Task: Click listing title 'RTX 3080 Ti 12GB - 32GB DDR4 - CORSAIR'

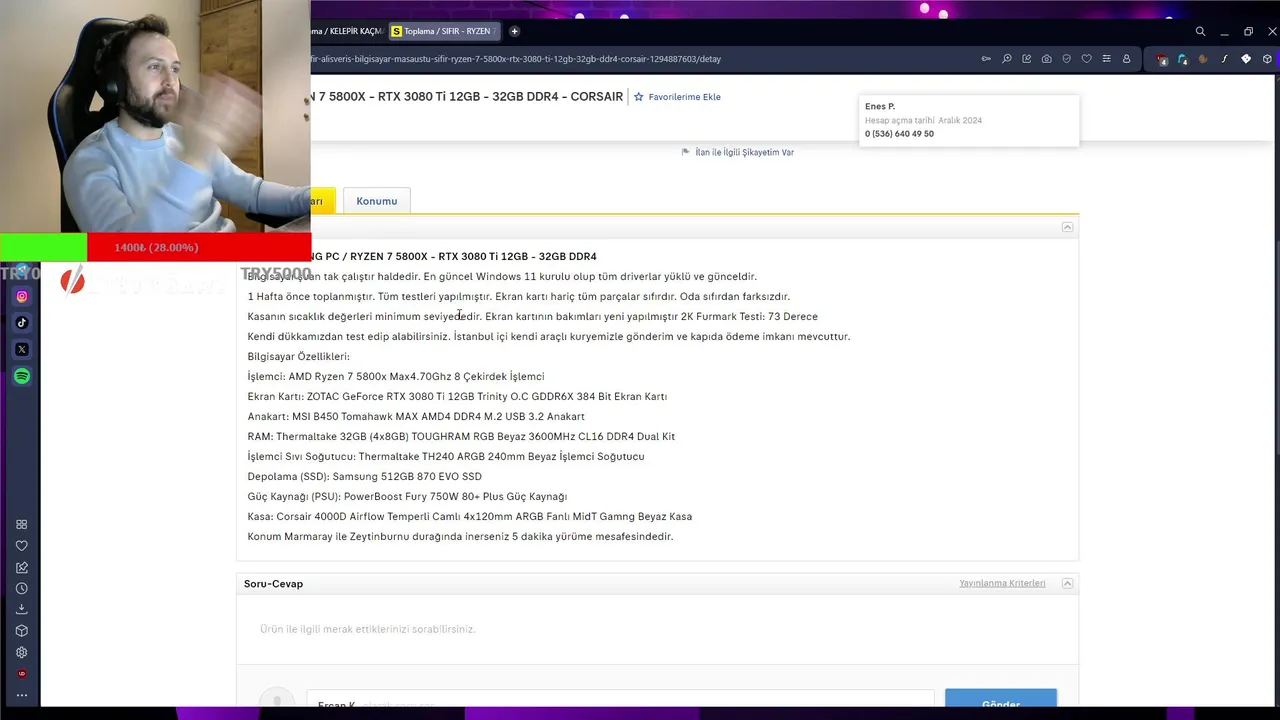Action: click(x=467, y=97)
